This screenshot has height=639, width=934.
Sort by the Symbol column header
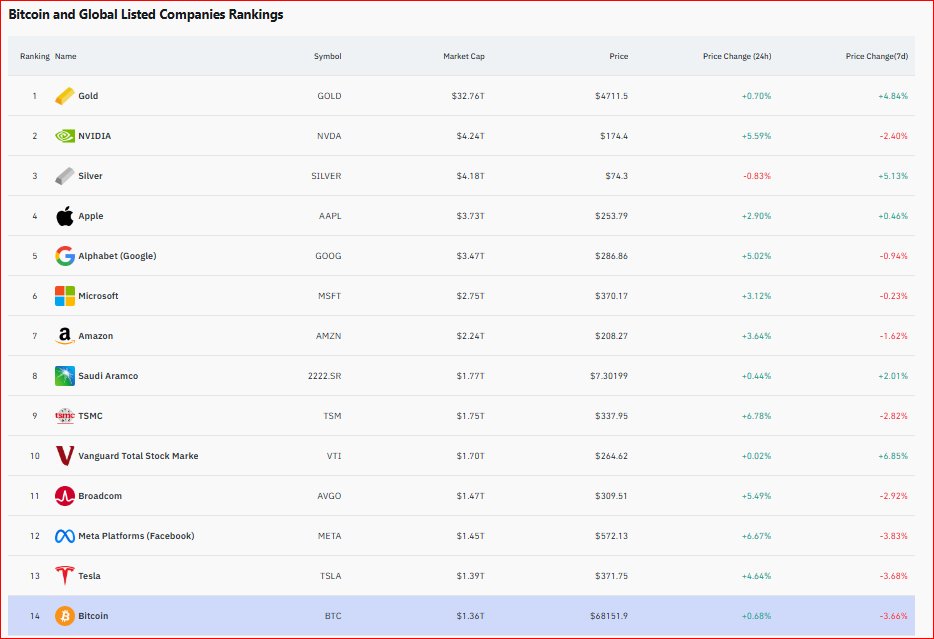328,56
